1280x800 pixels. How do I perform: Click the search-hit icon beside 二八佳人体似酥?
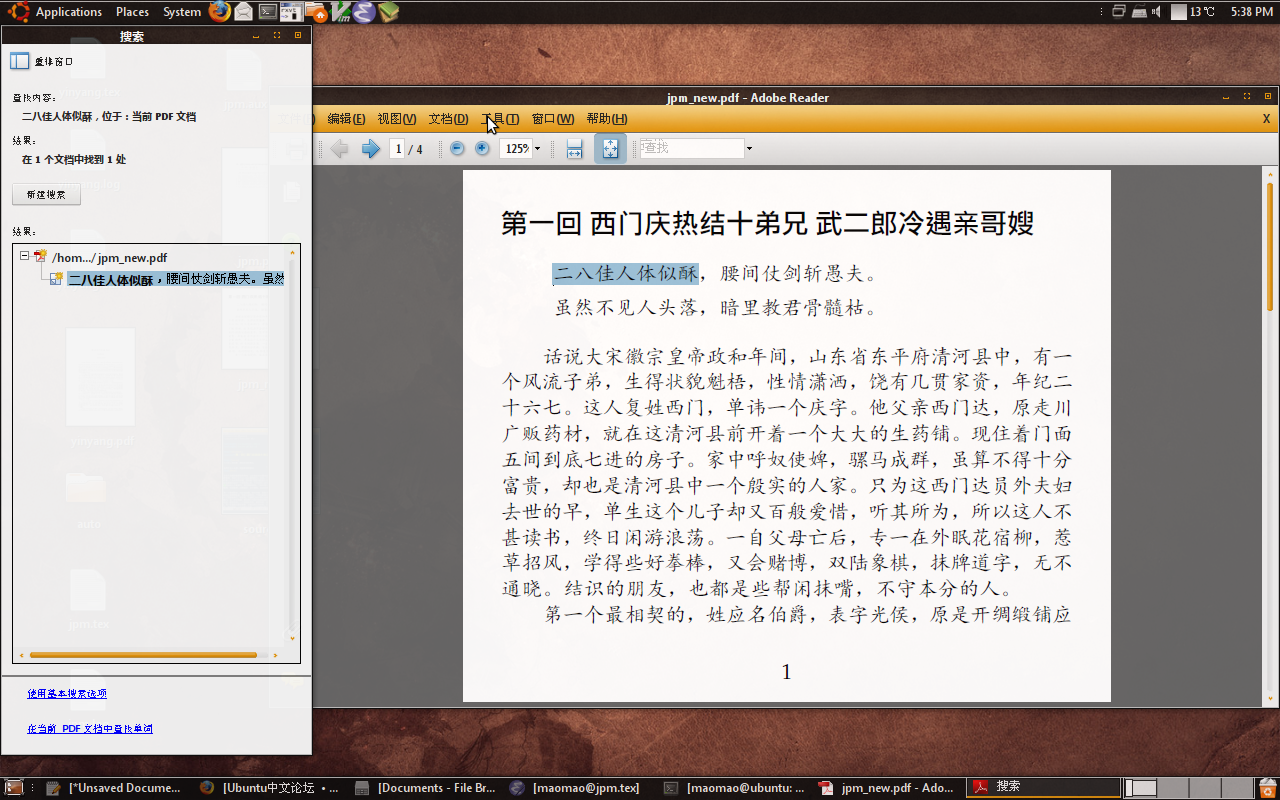(x=57, y=279)
